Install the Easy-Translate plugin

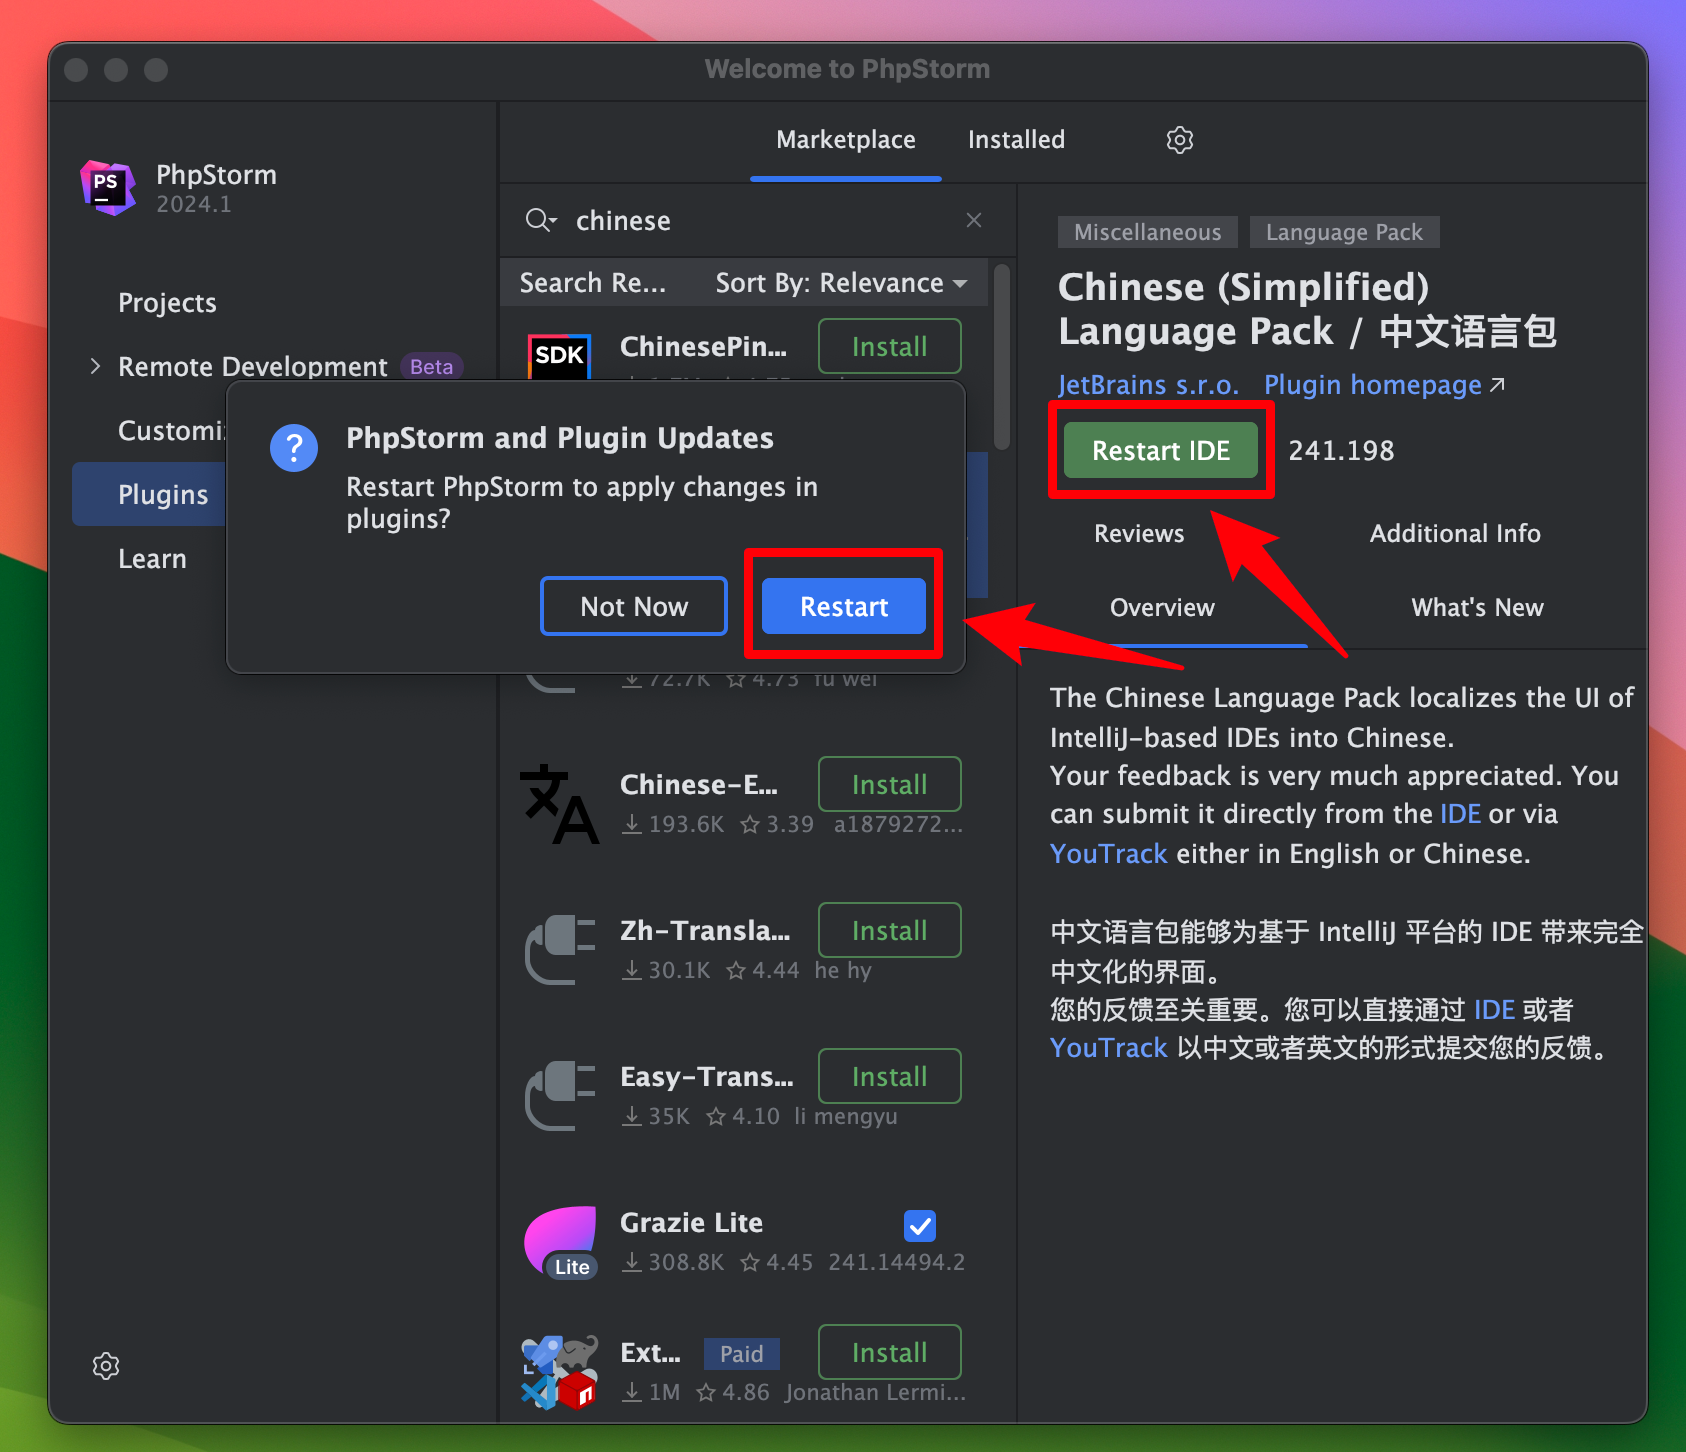(x=890, y=1076)
